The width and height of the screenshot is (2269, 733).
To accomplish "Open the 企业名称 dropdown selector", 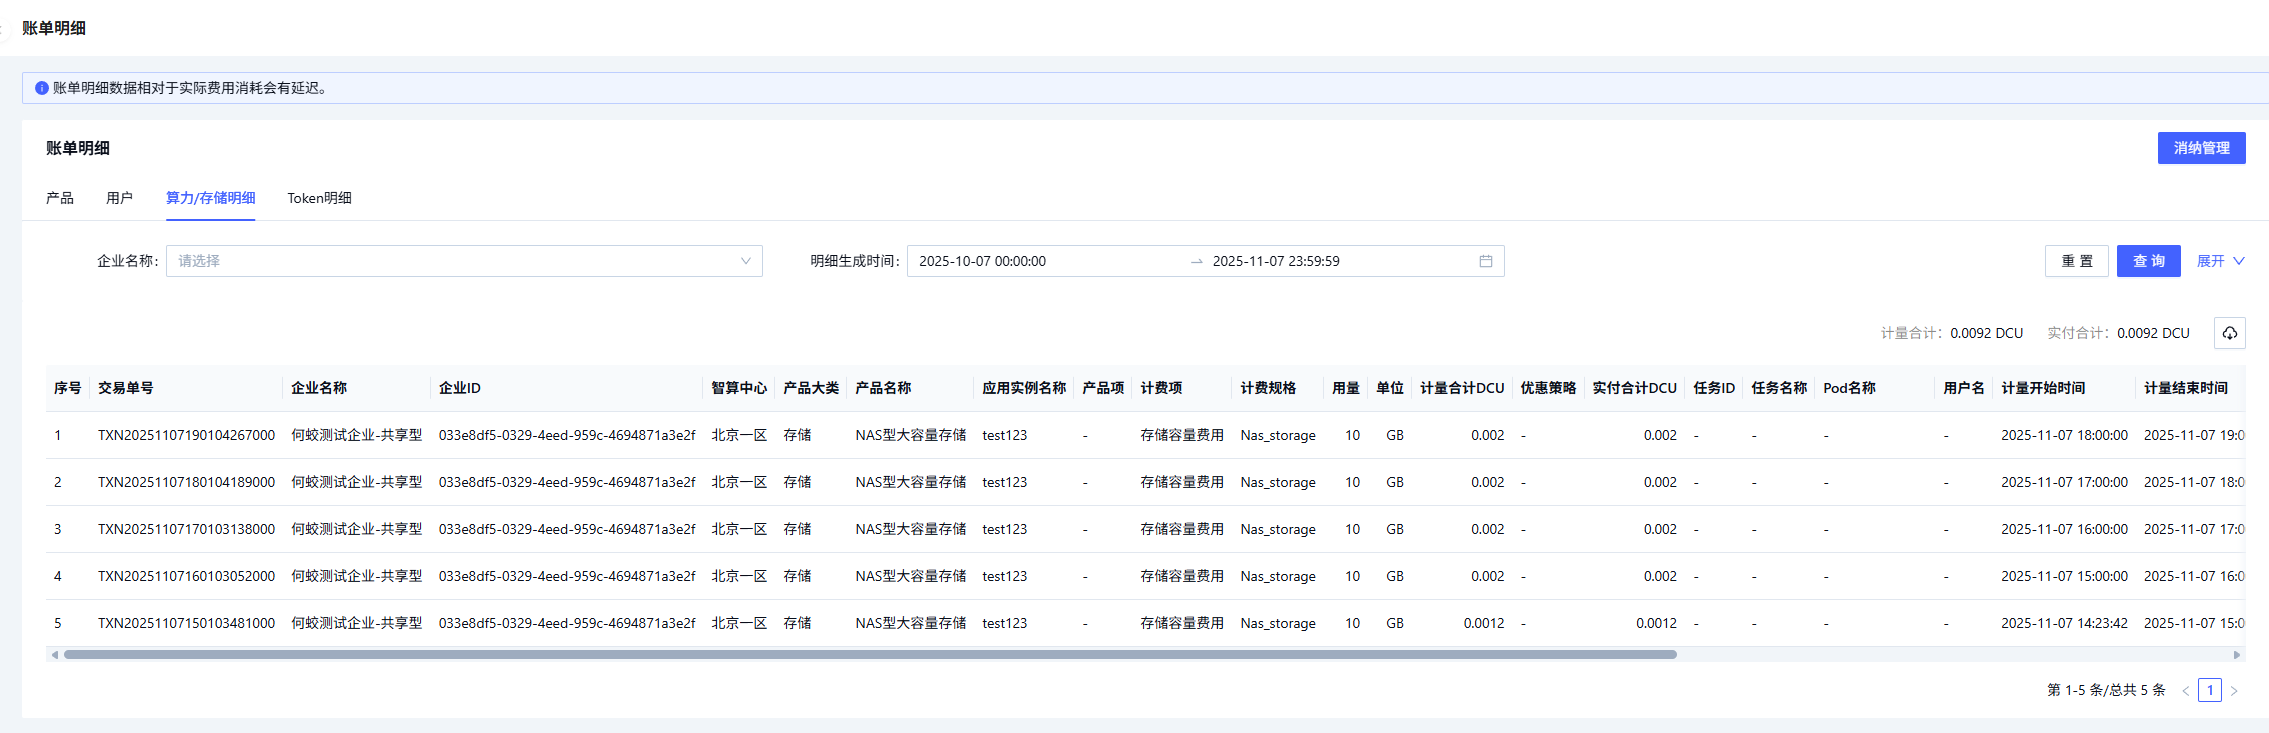I will point(464,261).
